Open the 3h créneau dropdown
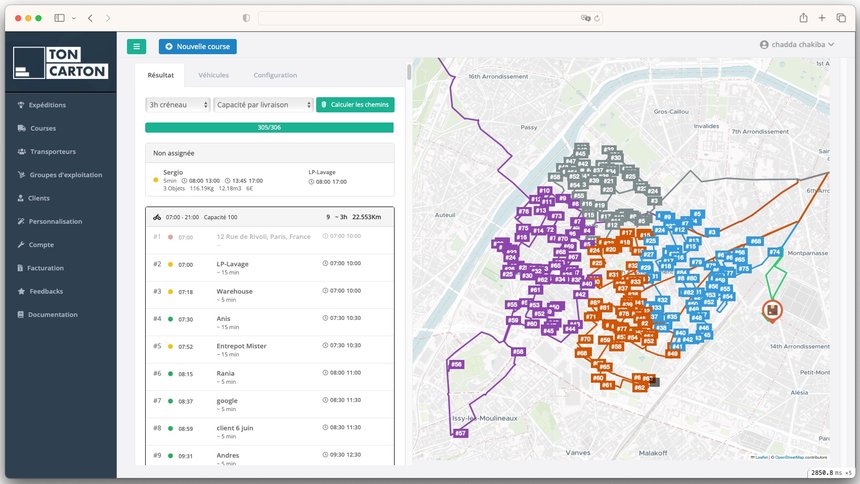 point(178,105)
